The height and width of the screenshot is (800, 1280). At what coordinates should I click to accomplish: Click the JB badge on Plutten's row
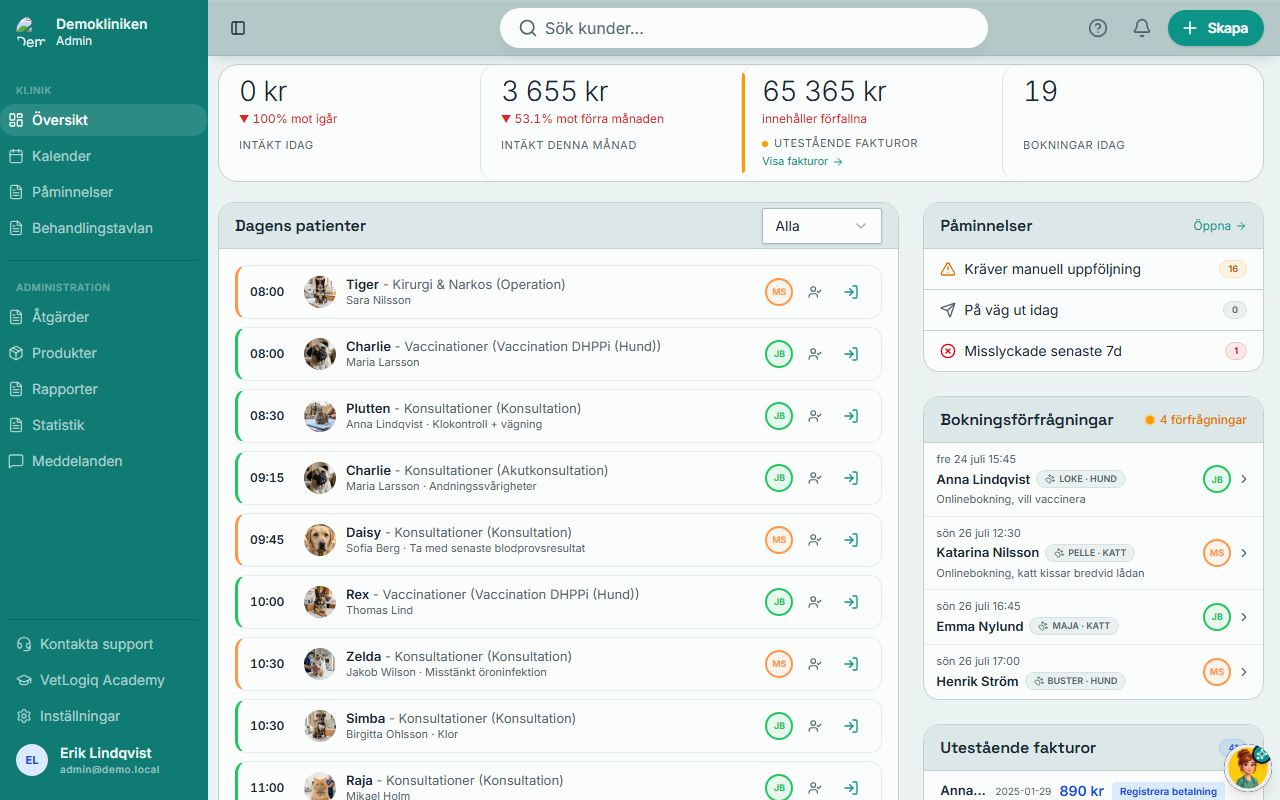pyautogui.click(x=779, y=416)
